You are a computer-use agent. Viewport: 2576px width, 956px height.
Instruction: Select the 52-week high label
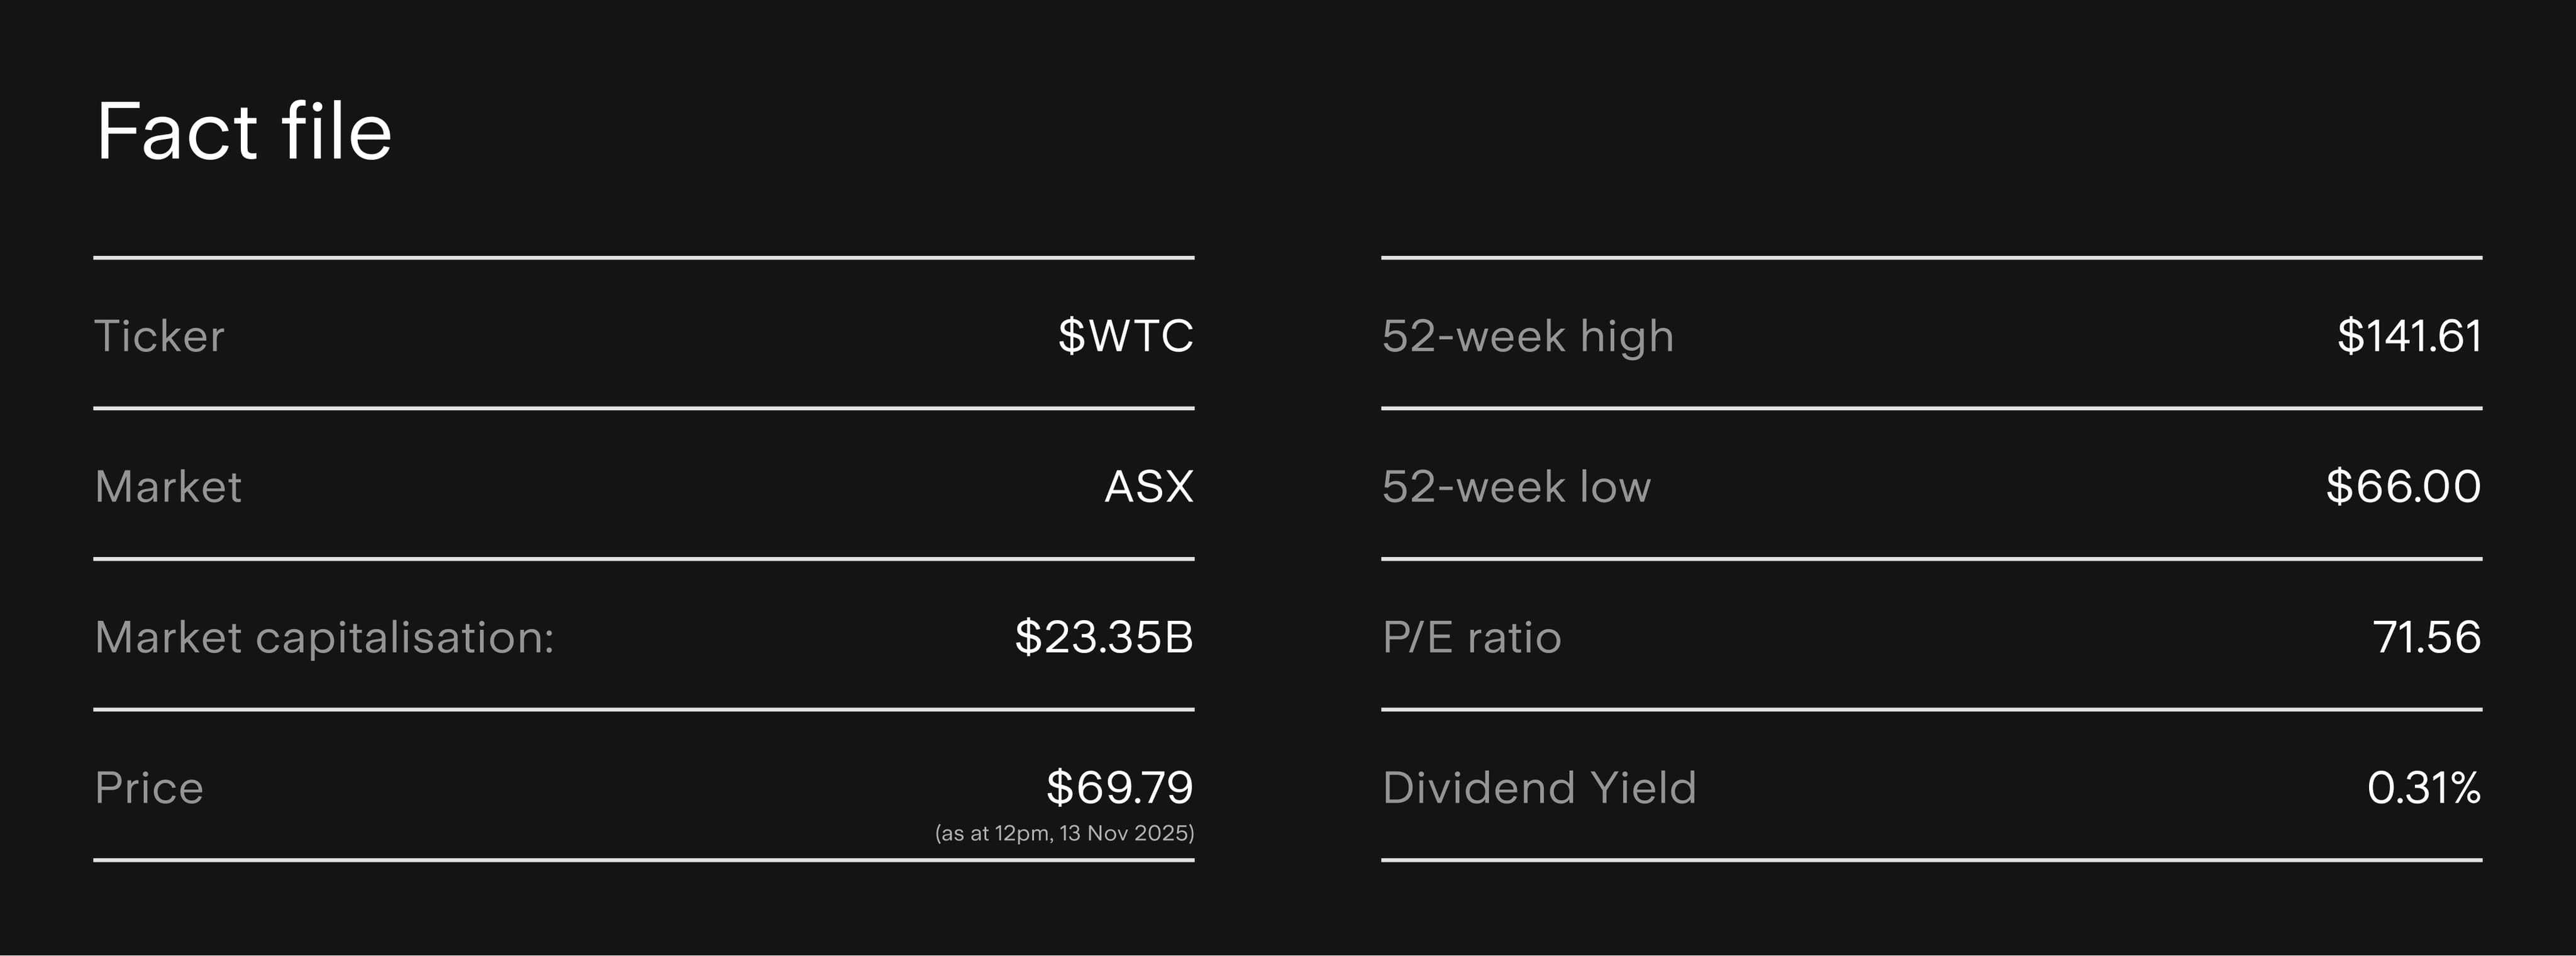pos(1528,336)
